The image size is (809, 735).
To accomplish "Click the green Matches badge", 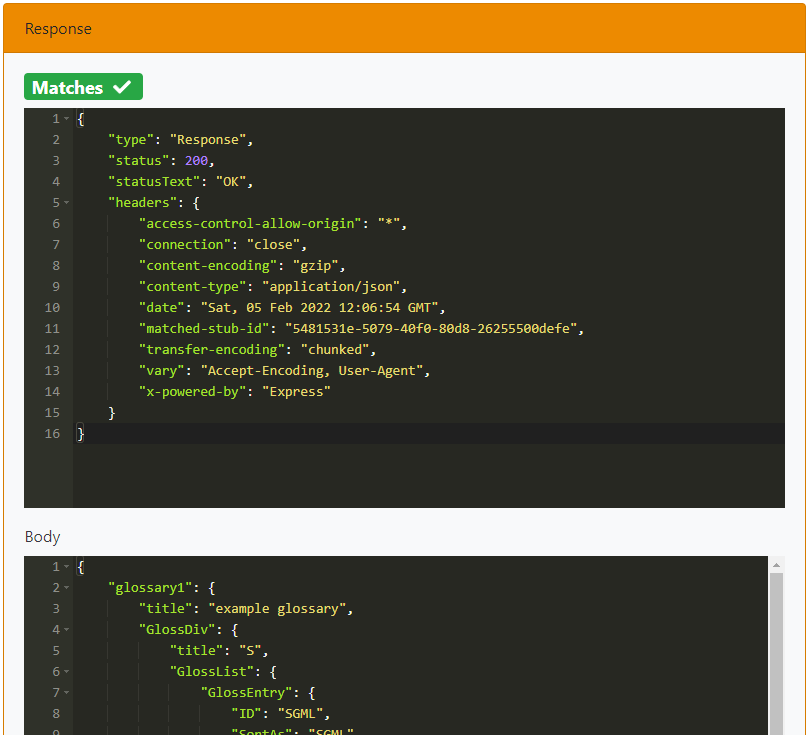I will (x=83, y=87).
